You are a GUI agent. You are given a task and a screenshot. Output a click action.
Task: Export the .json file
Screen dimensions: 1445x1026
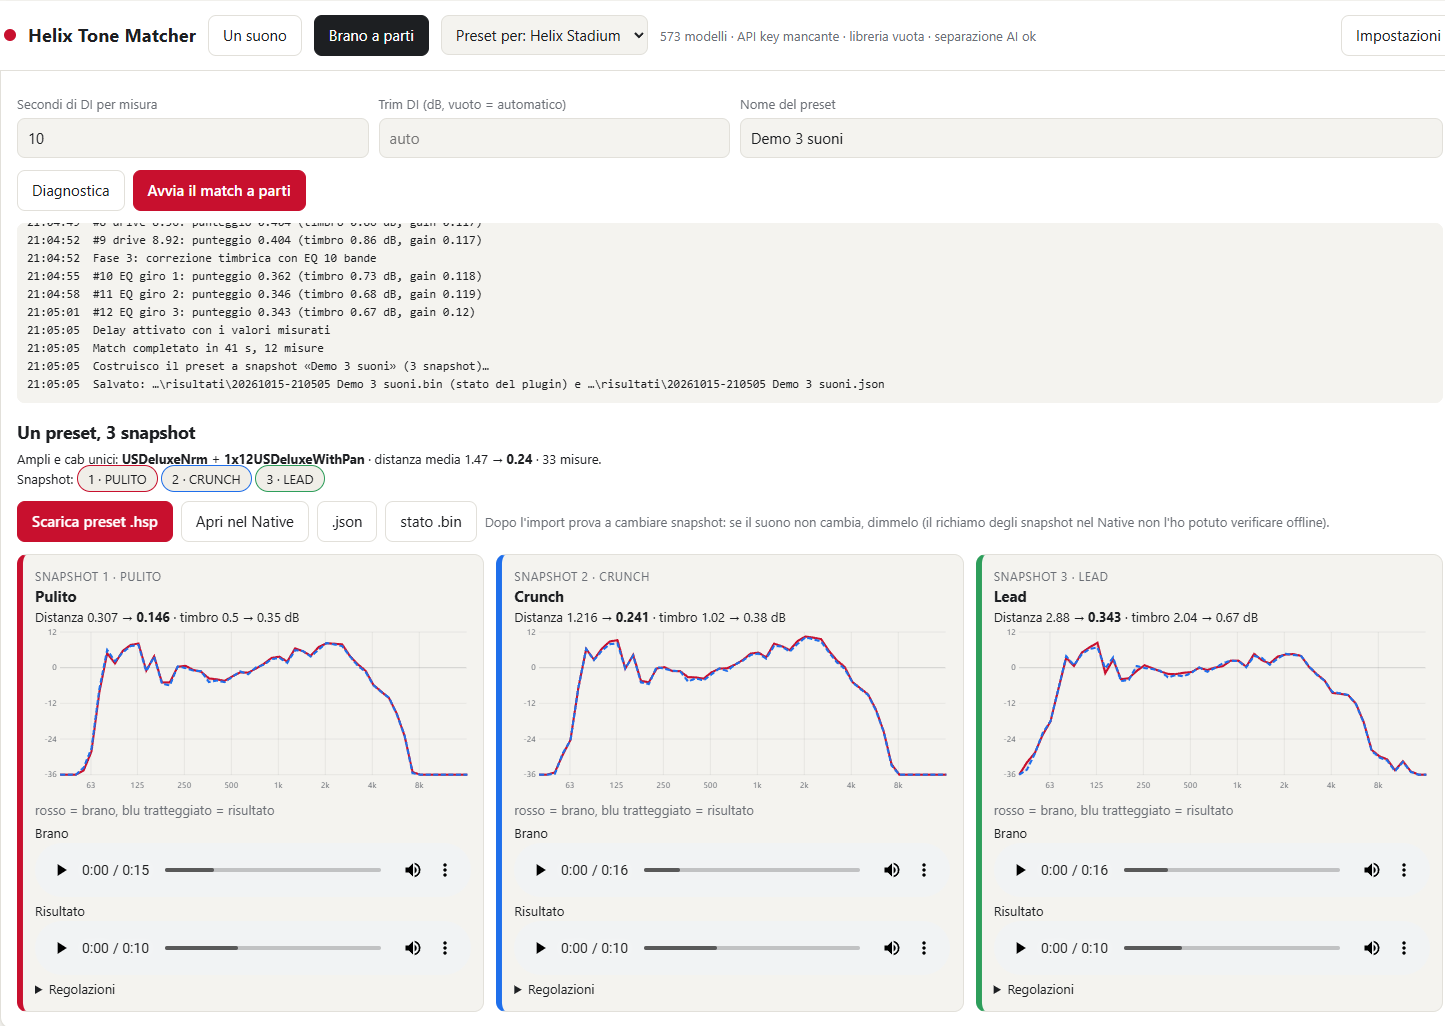[x=347, y=521]
